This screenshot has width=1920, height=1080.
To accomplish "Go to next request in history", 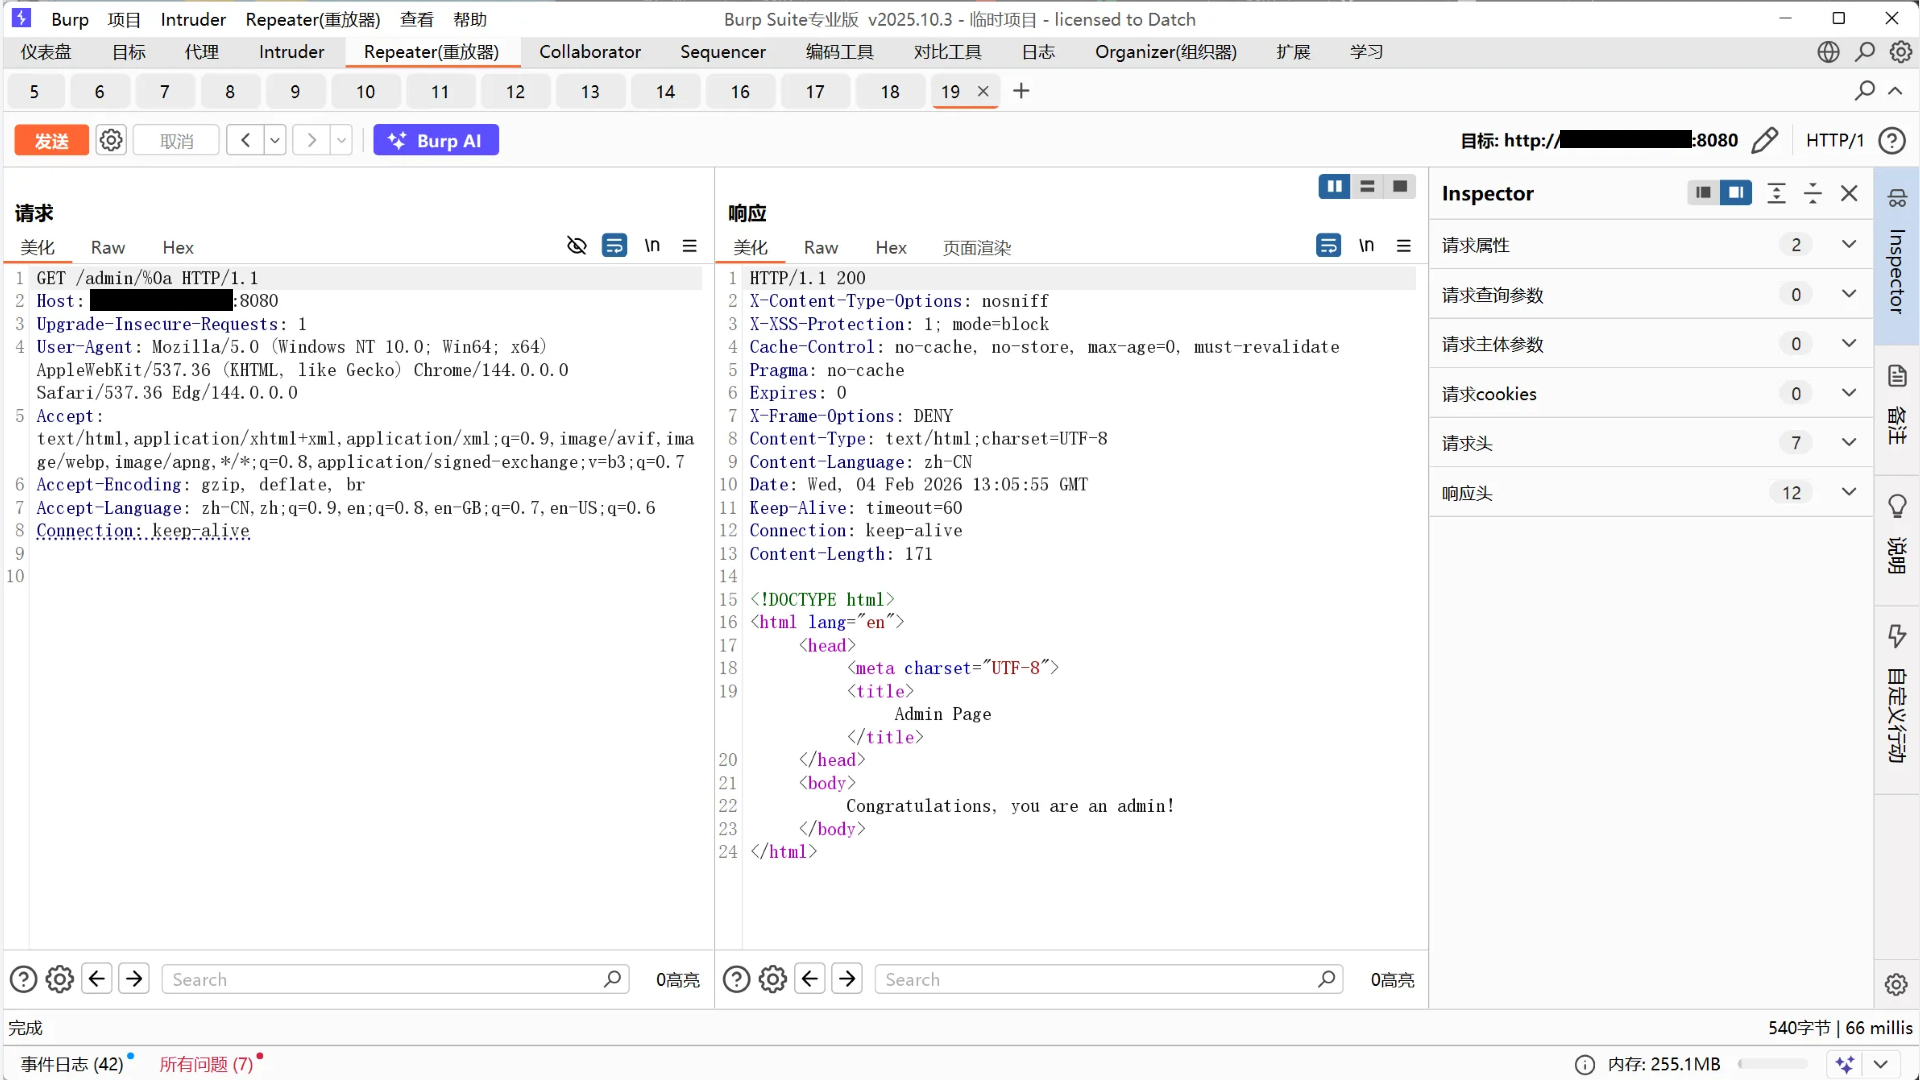I will (x=311, y=140).
